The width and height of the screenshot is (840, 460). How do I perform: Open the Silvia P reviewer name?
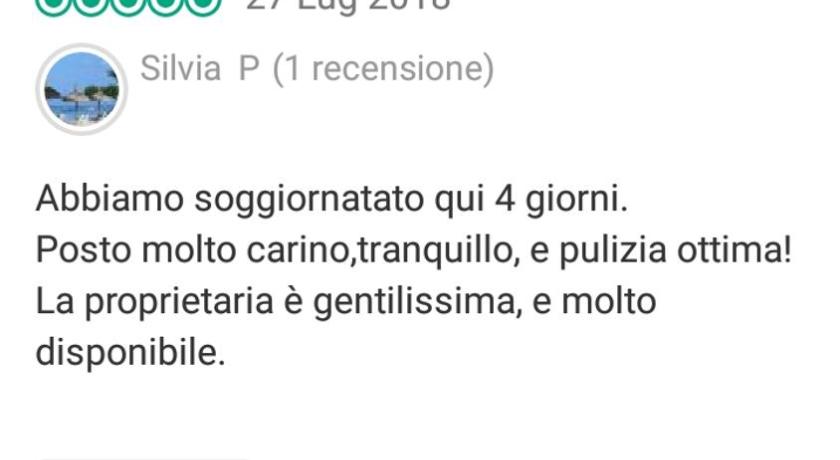click(x=200, y=69)
